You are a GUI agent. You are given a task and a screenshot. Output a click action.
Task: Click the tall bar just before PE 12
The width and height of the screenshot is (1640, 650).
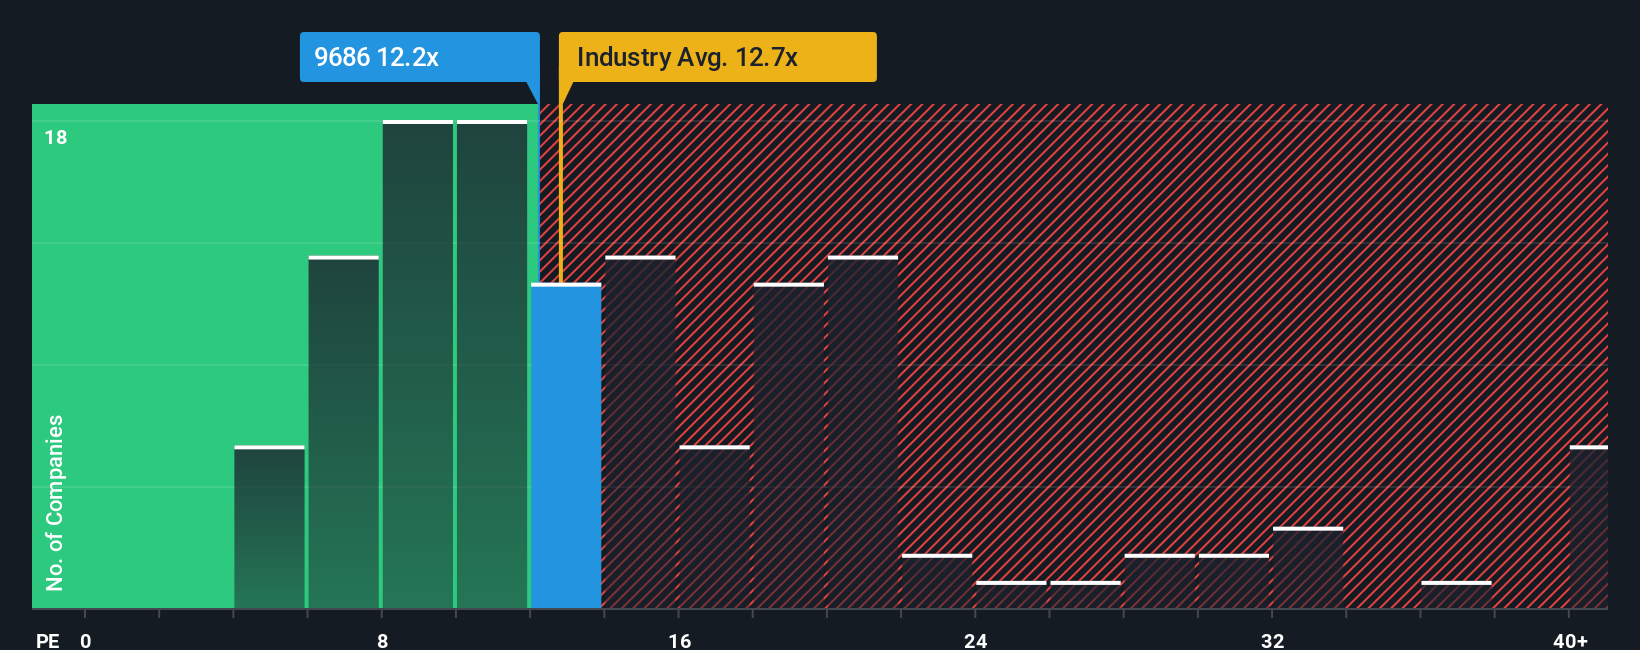(x=492, y=364)
